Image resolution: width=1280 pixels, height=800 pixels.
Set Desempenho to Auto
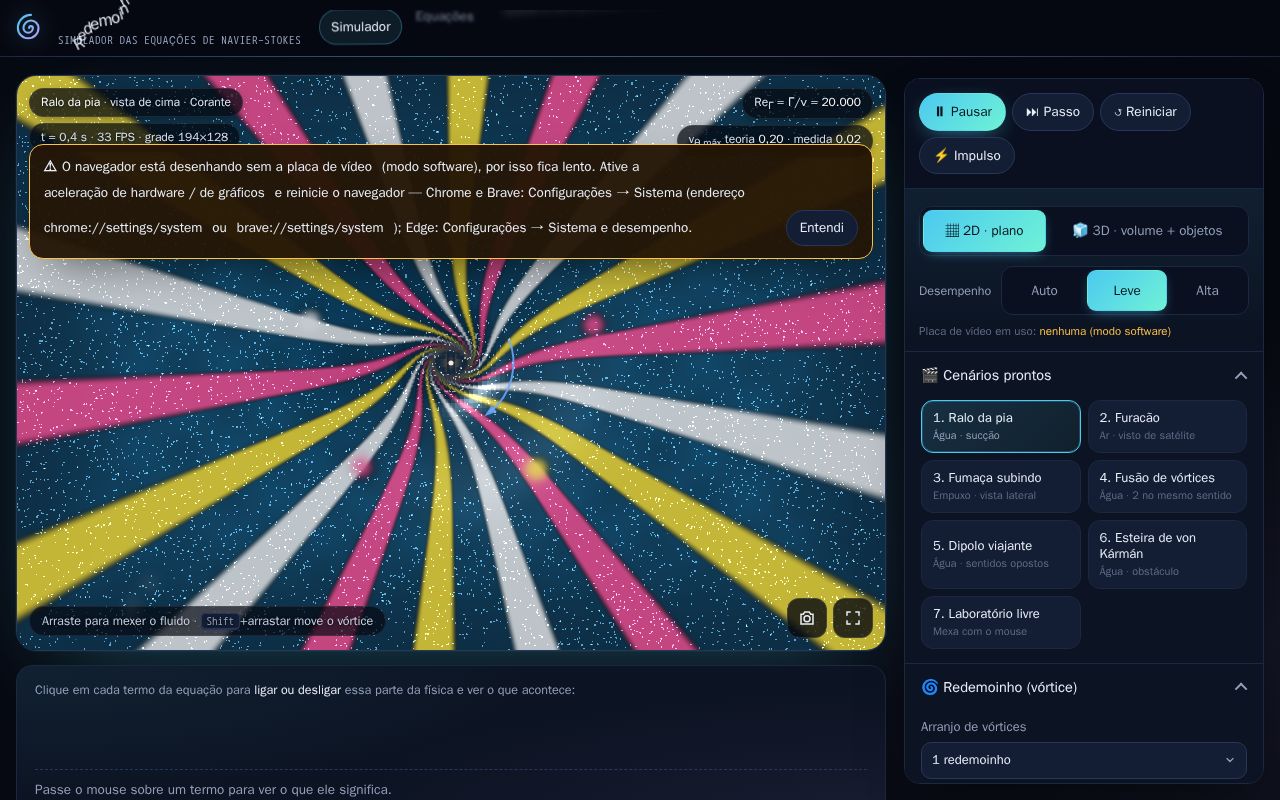pyautogui.click(x=1044, y=291)
